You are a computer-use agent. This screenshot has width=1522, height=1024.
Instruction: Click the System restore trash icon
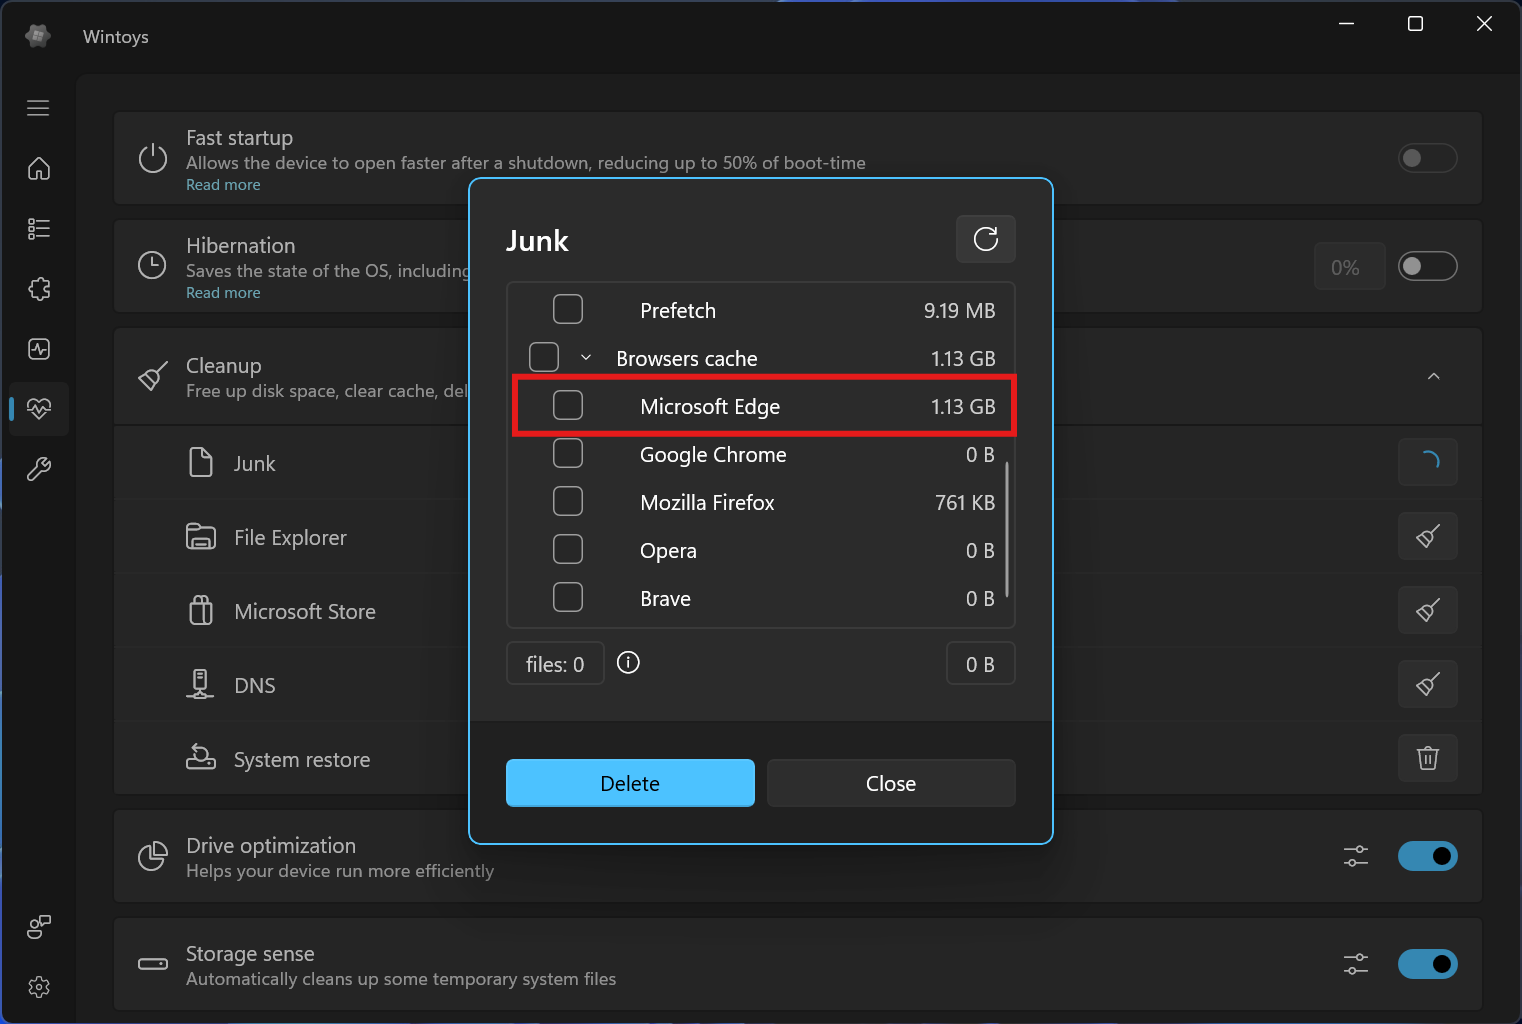tap(1427, 758)
